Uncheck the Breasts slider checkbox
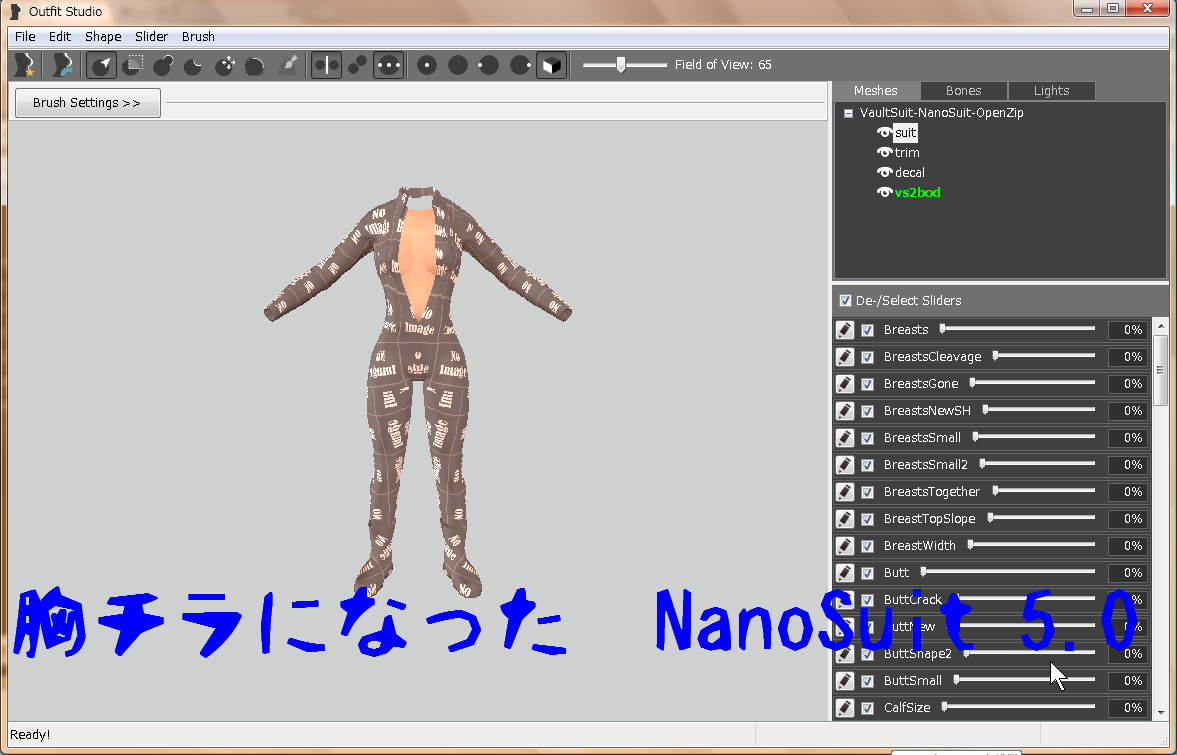Screen dimensions: 1177x755 pos(868,330)
